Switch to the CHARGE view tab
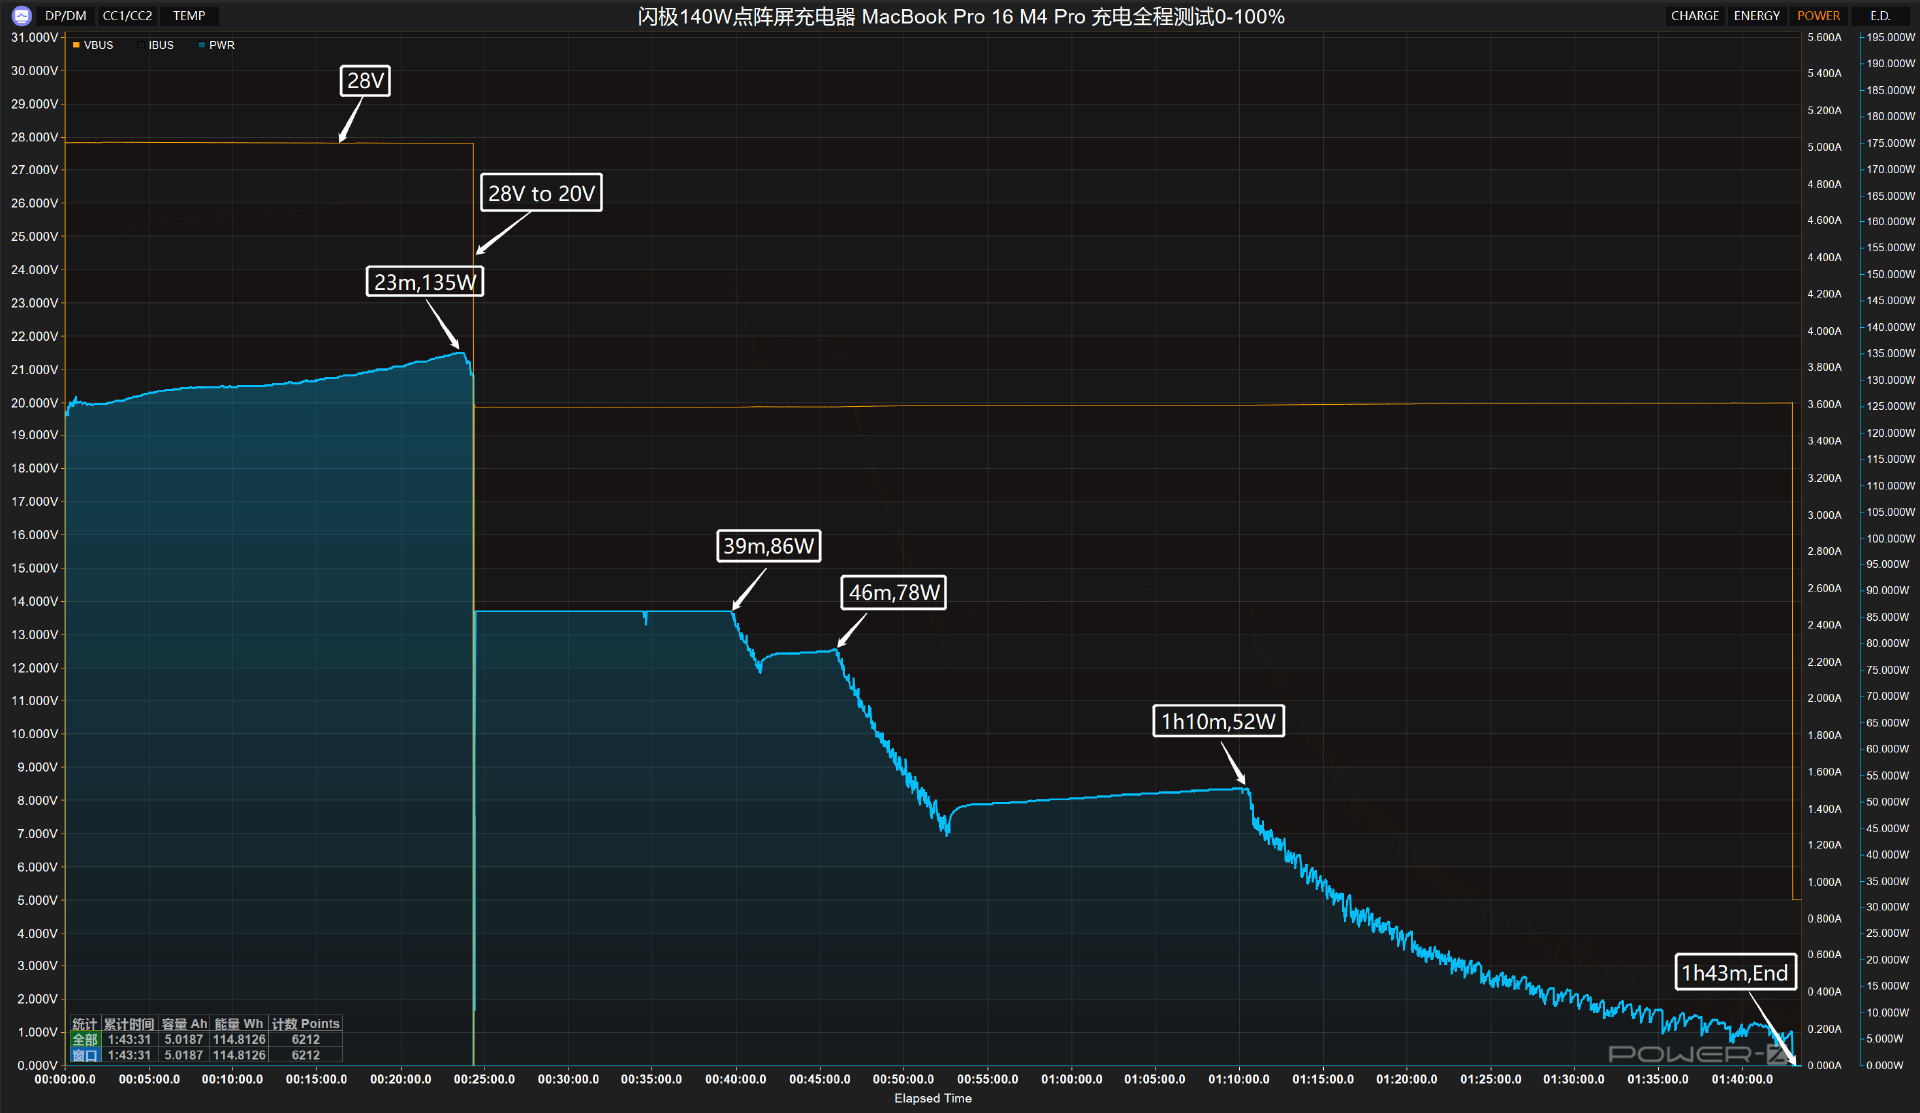Screen dimensions: 1920x1113 pyautogui.click(x=1695, y=16)
